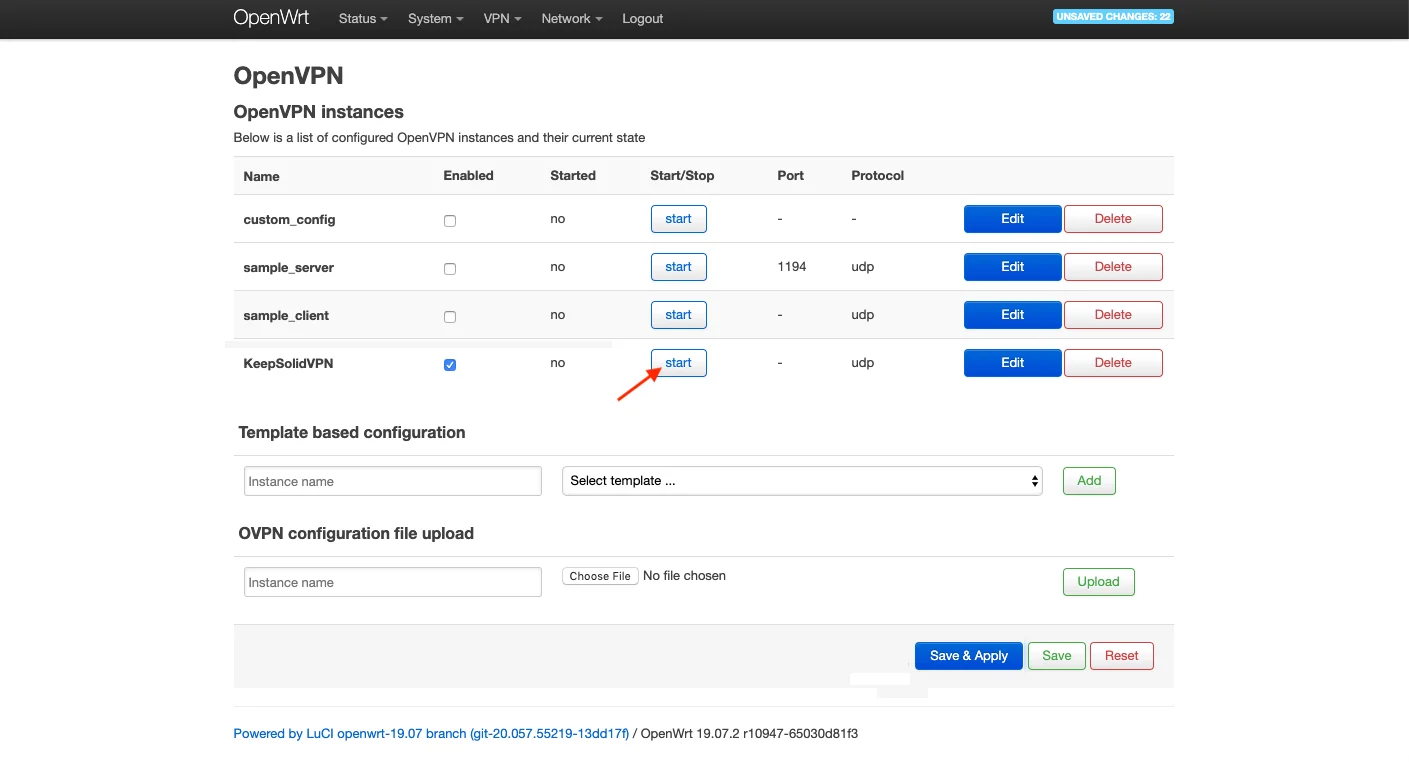Edit the KeepSolidVPN instance
The width and height of the screenshot is (1409, 762).
coord(1012,363)
